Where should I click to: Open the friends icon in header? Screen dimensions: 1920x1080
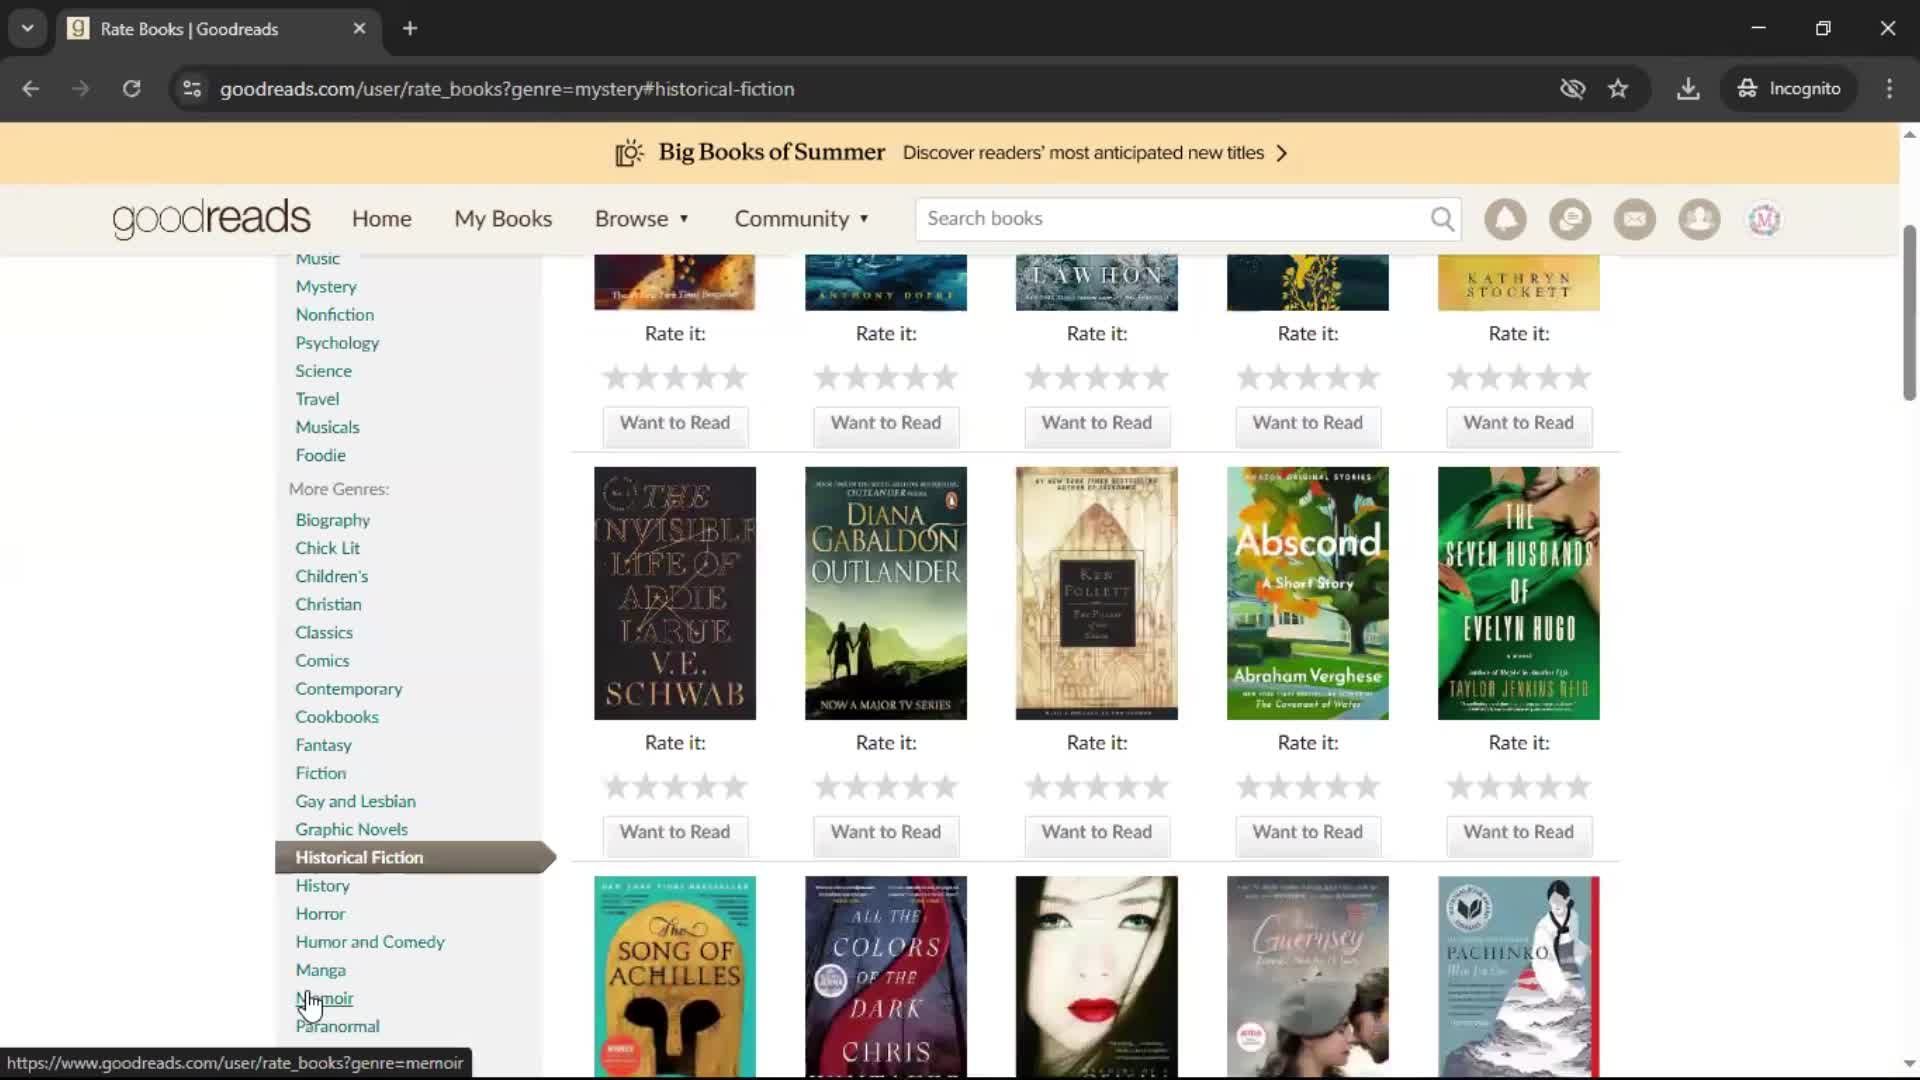point(1699,219)
